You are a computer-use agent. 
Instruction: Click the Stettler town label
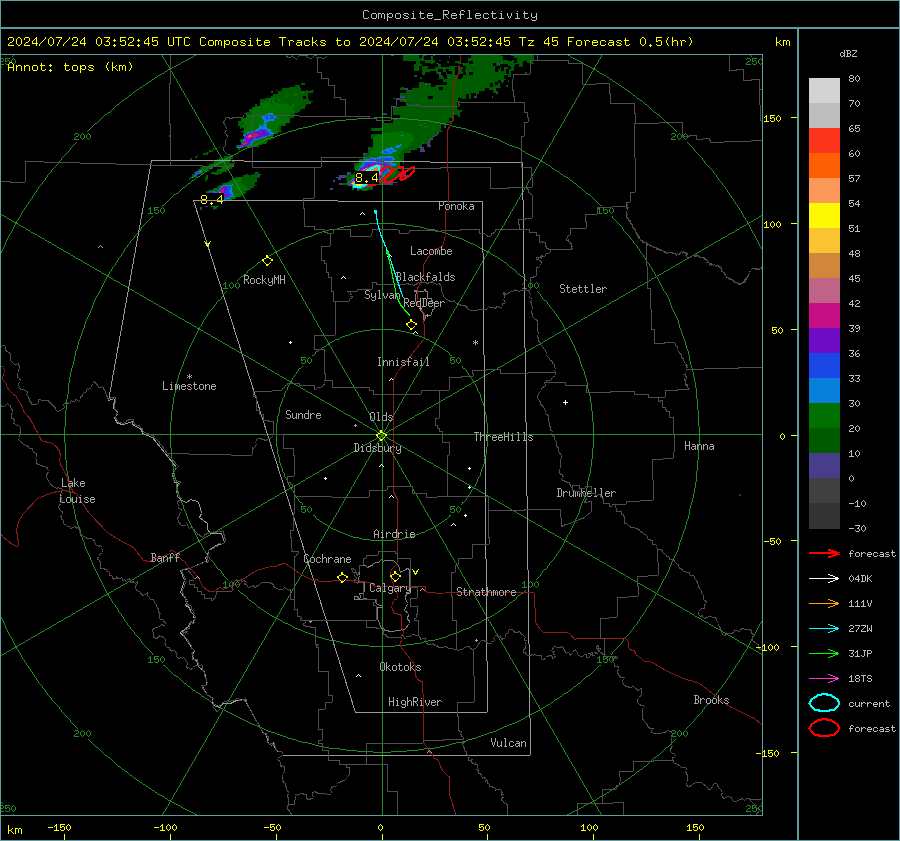tap(583, 289)
